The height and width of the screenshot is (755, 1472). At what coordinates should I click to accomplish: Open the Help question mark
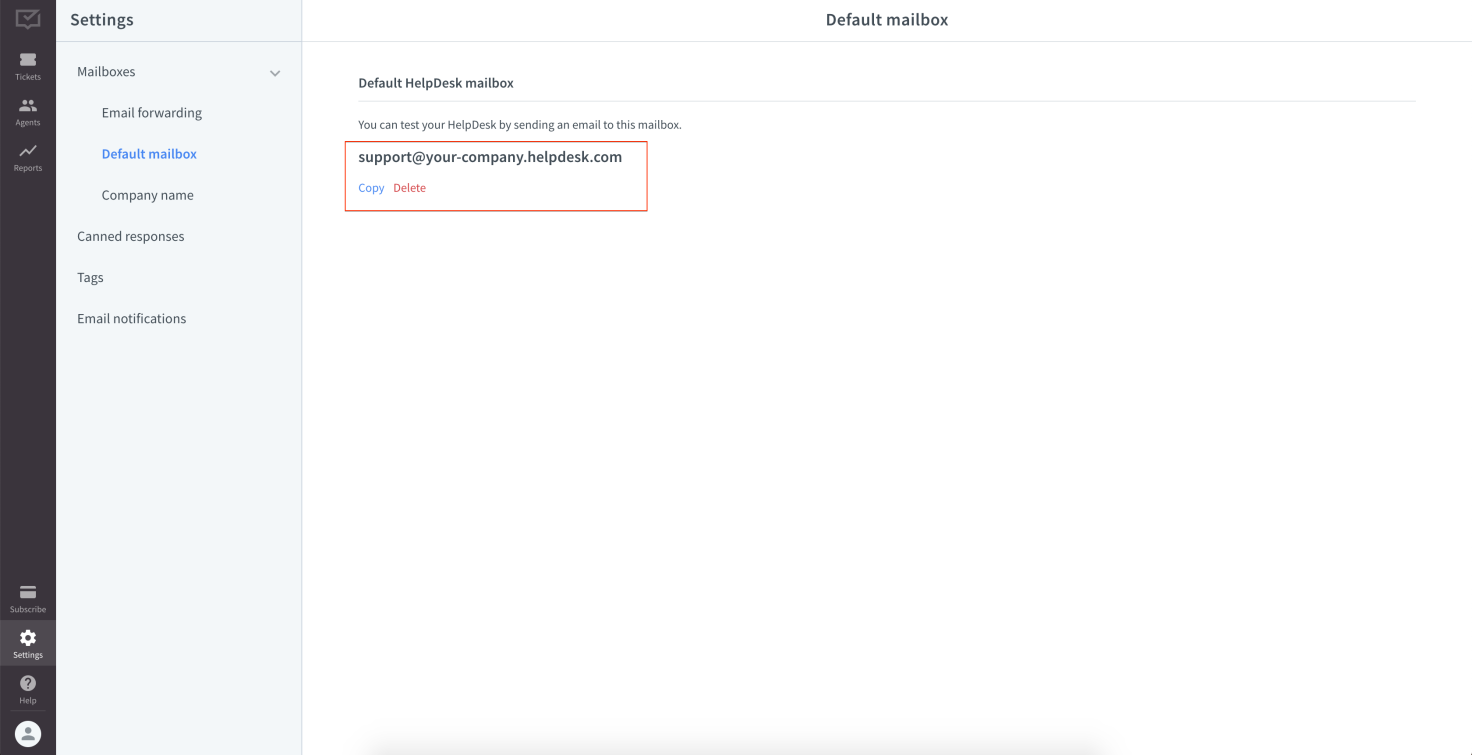[x=28, y=689]
